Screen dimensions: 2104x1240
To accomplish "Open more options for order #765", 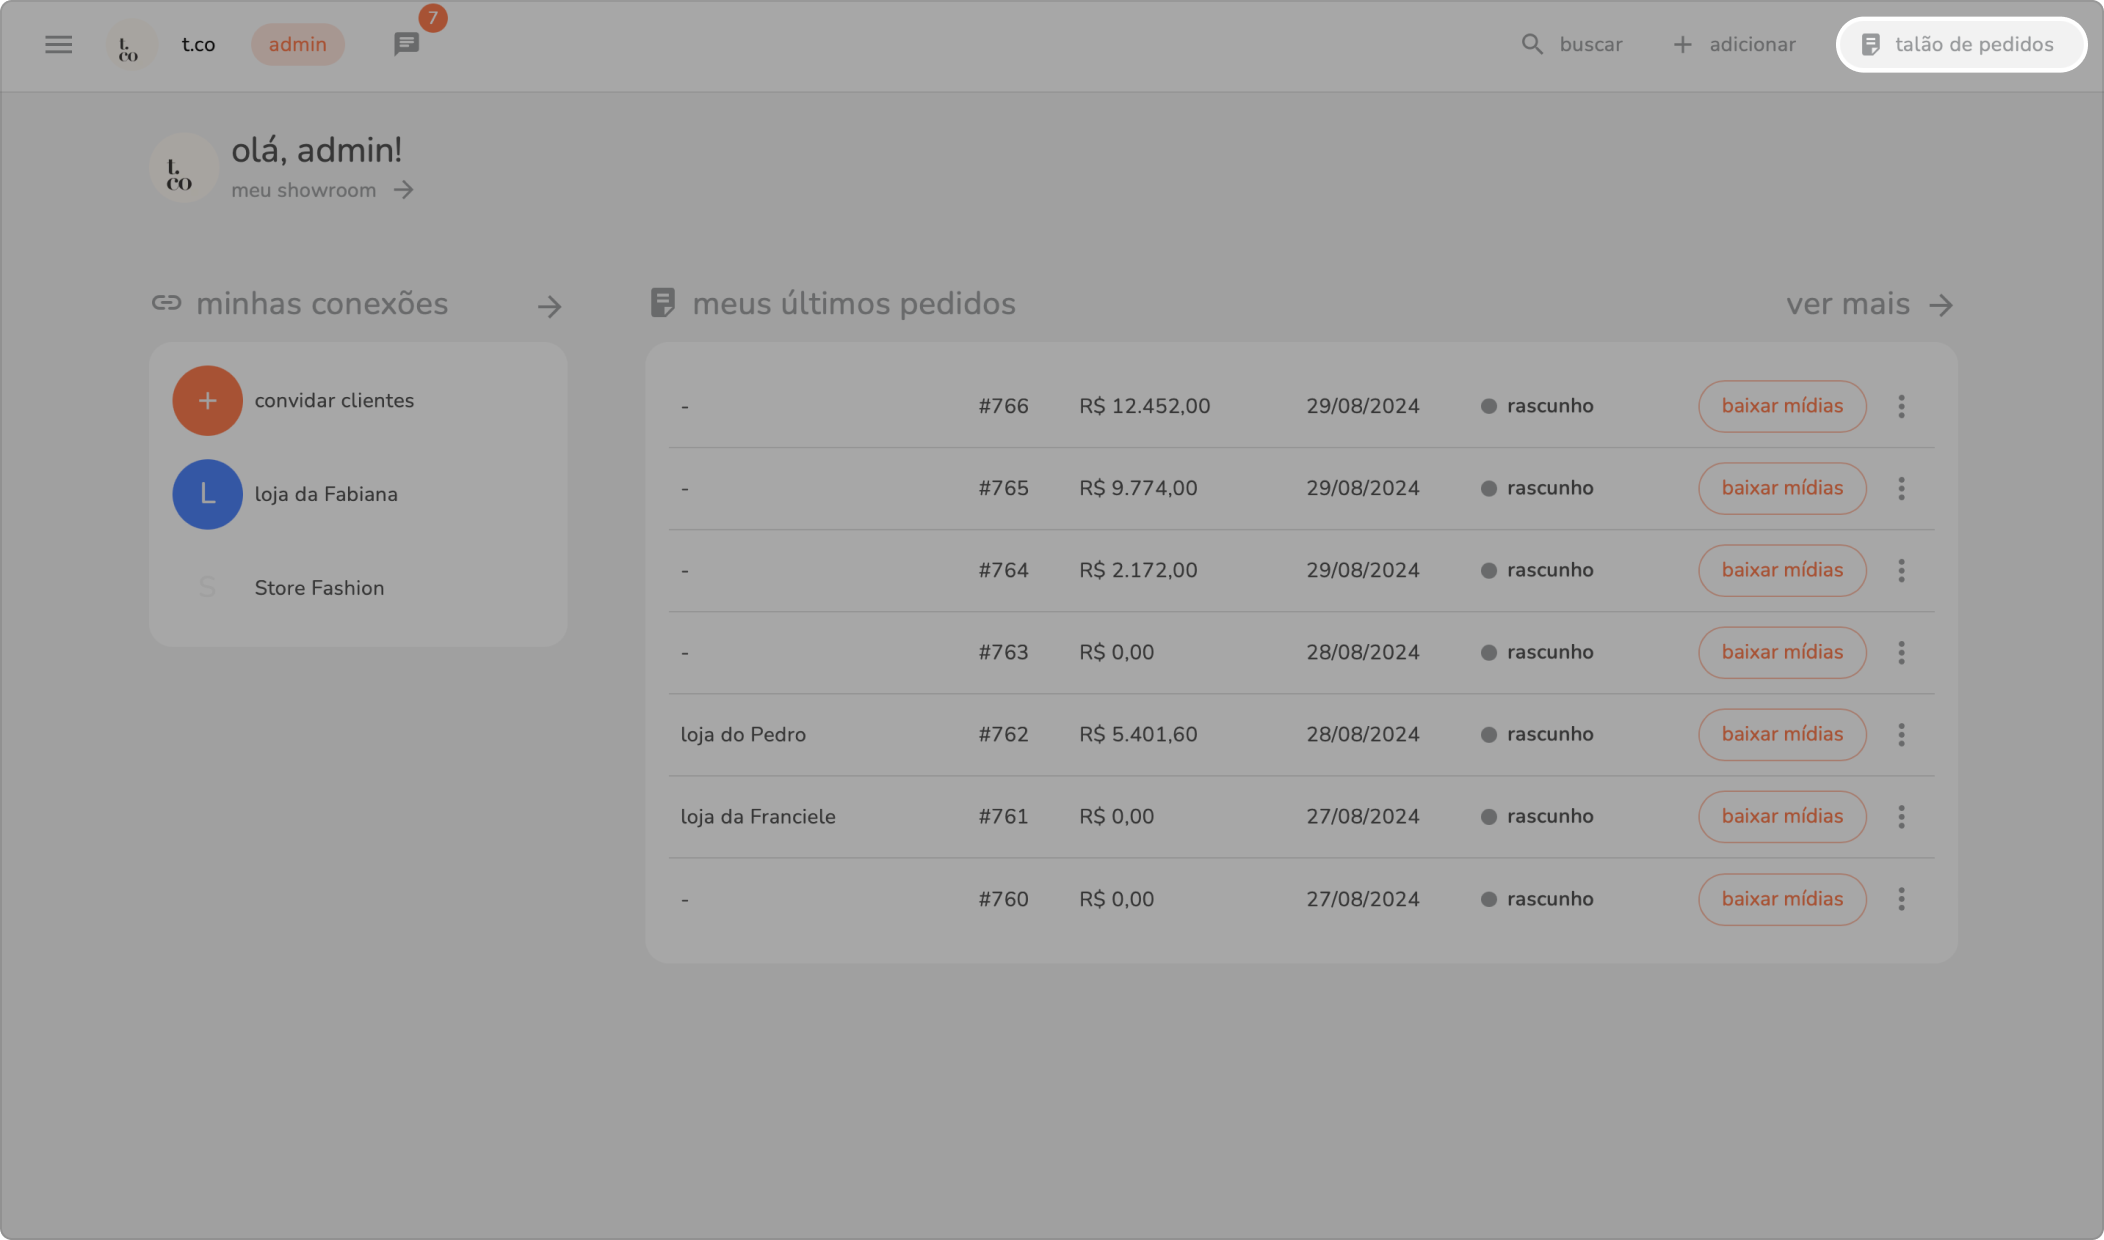I will click(x=1901, y=488).
